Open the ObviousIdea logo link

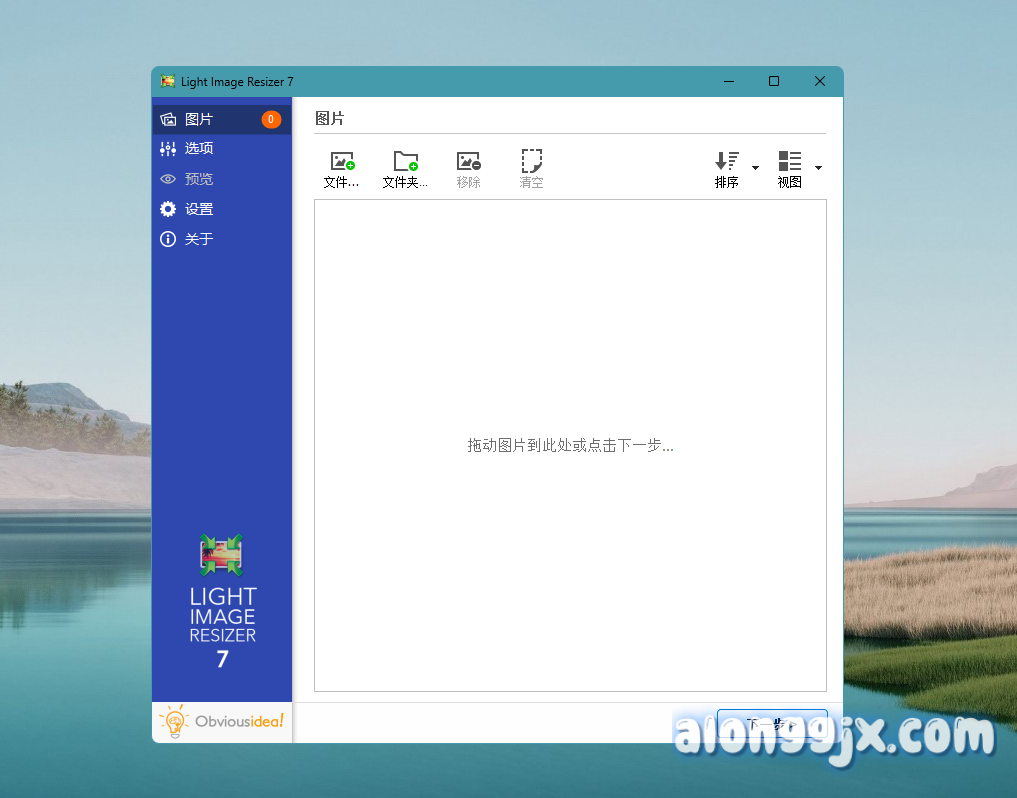click(x=222, y=721)
